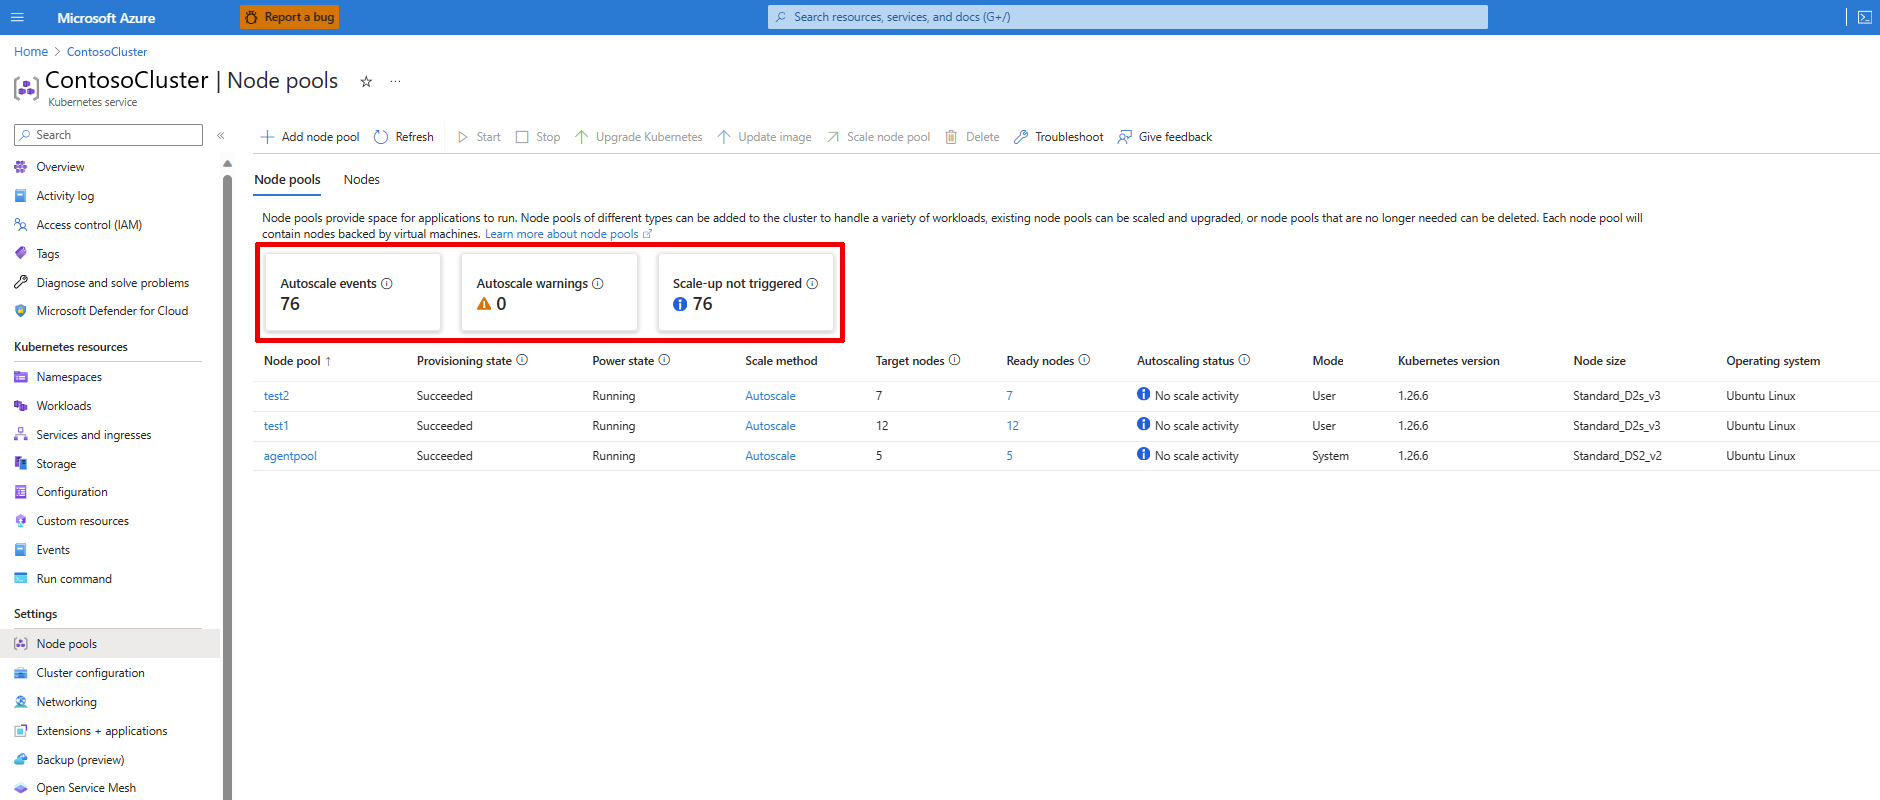This screenshot has height=800, width=1880.
Task: Go to Home breadcrumb
Action: 31,52
